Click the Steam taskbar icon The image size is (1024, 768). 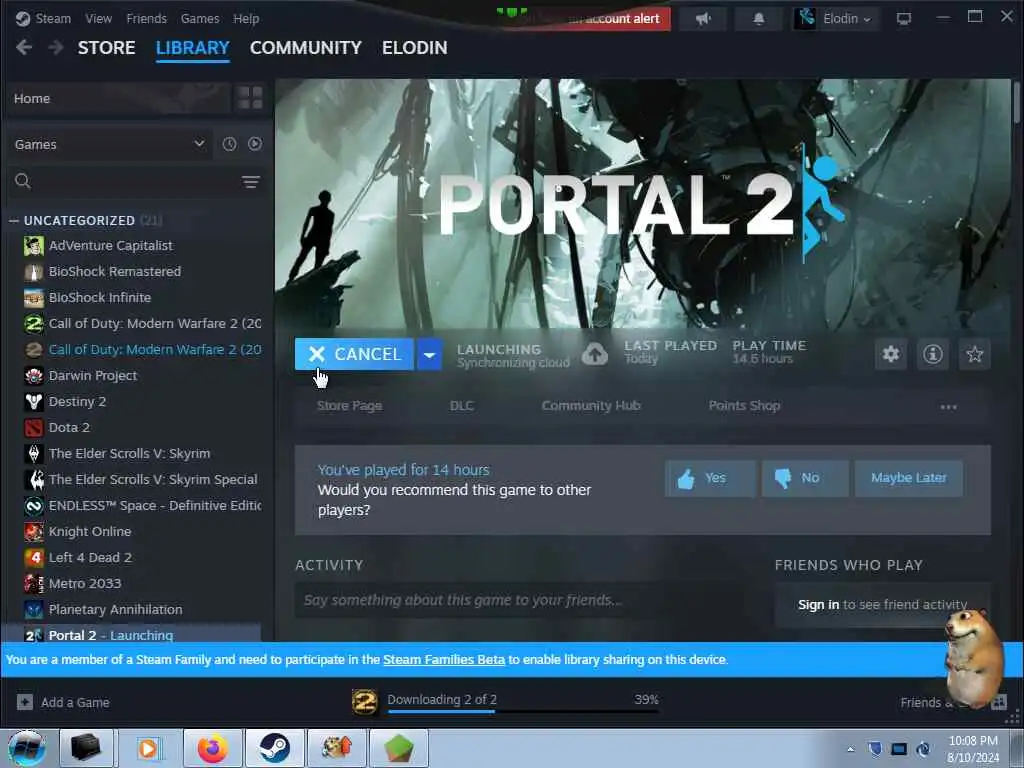pos(275,748)
